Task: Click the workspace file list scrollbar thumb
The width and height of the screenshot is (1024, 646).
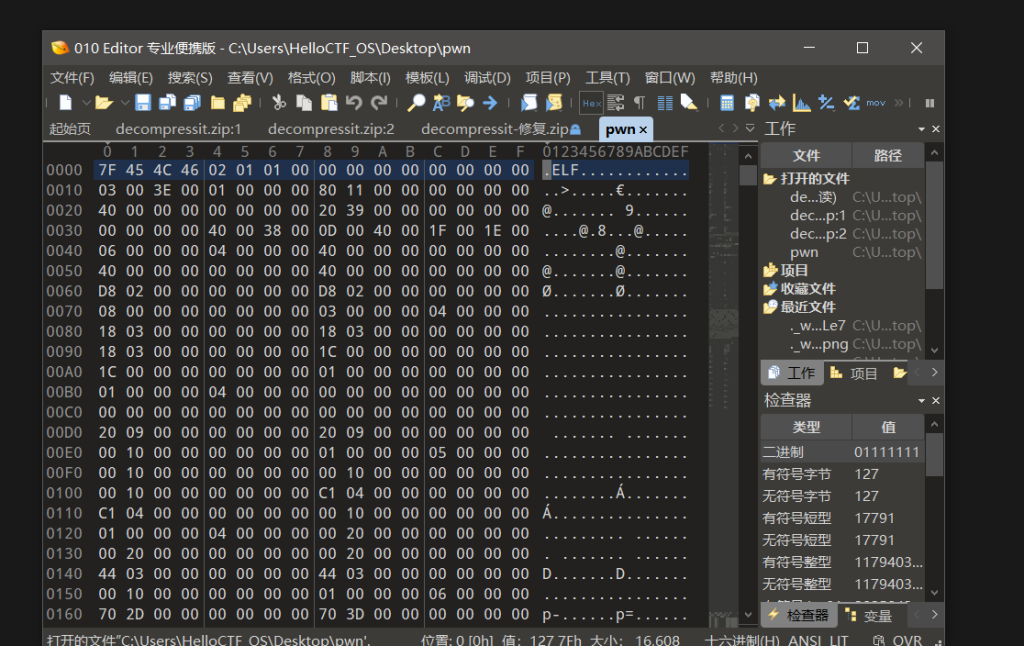Action: coord(935,225)
